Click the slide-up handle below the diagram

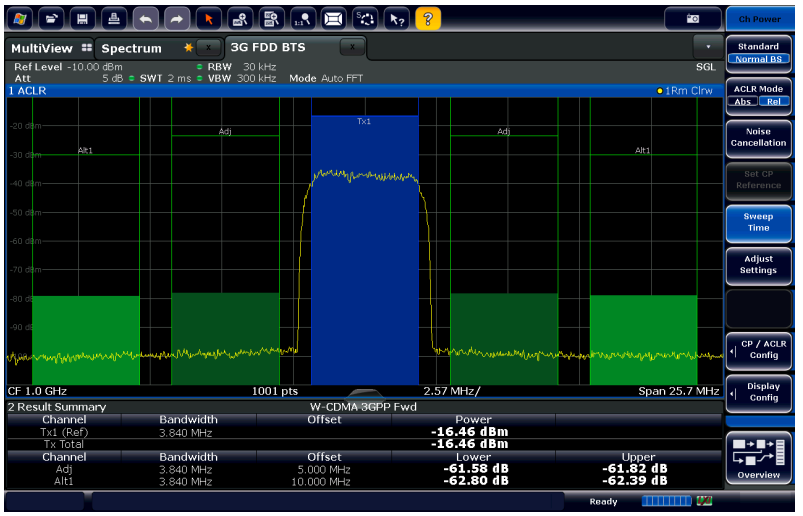tap(364, 393)
